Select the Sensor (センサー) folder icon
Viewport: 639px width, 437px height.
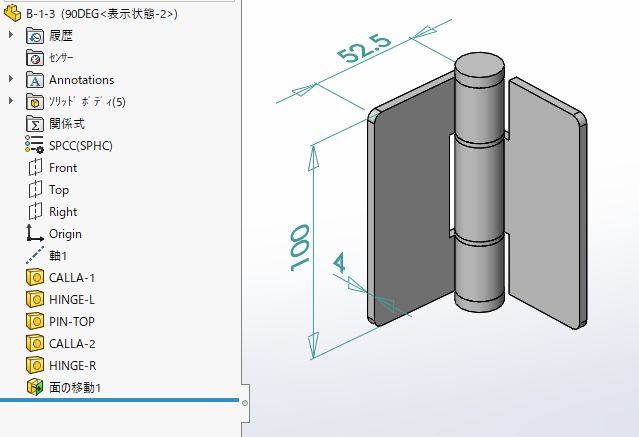[35, 58]
